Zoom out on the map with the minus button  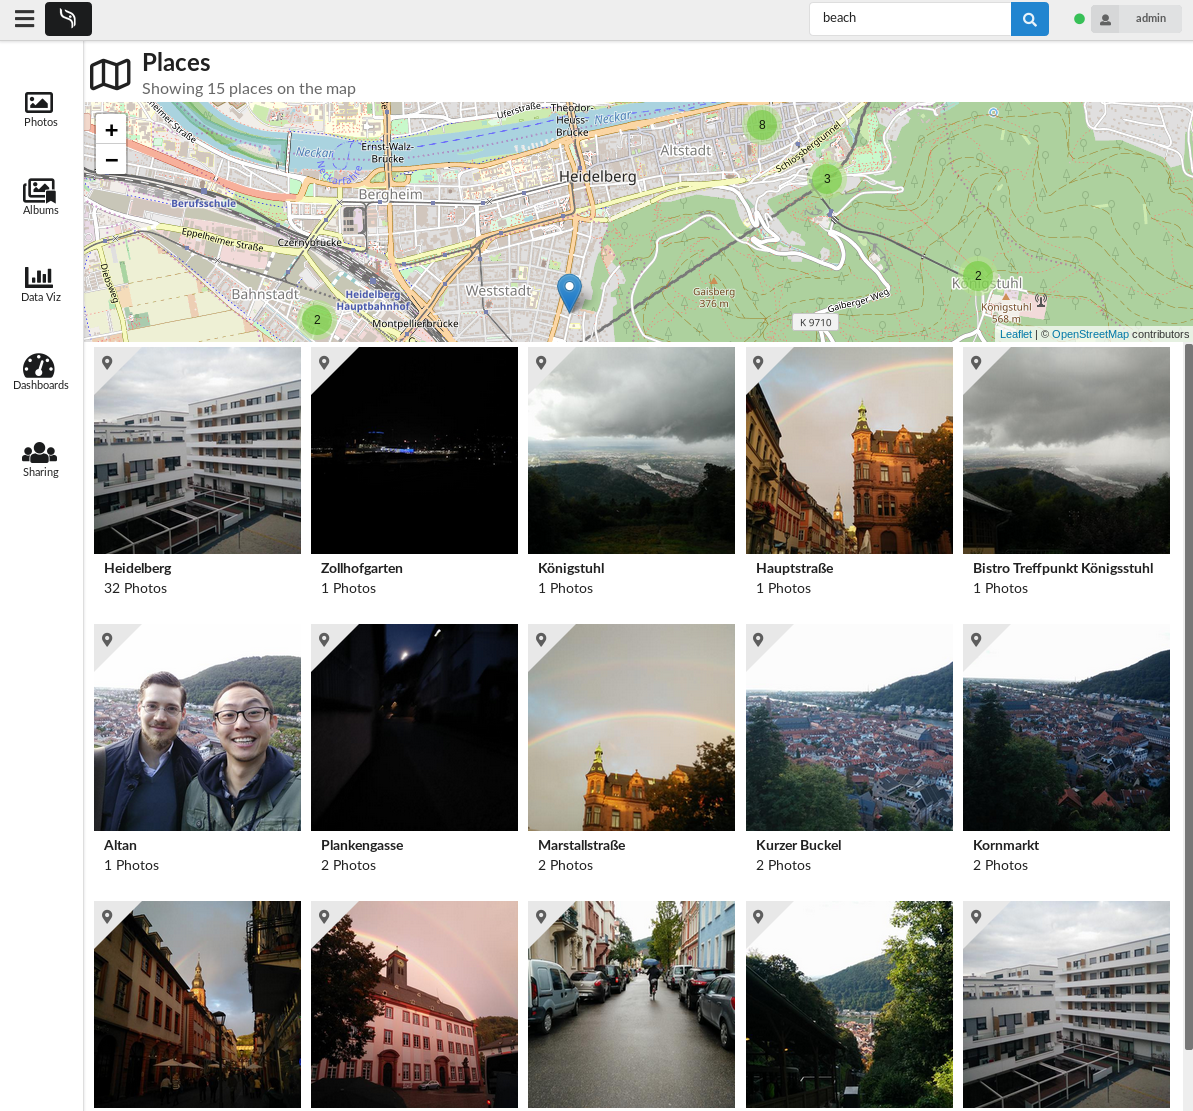click(111, 160)
